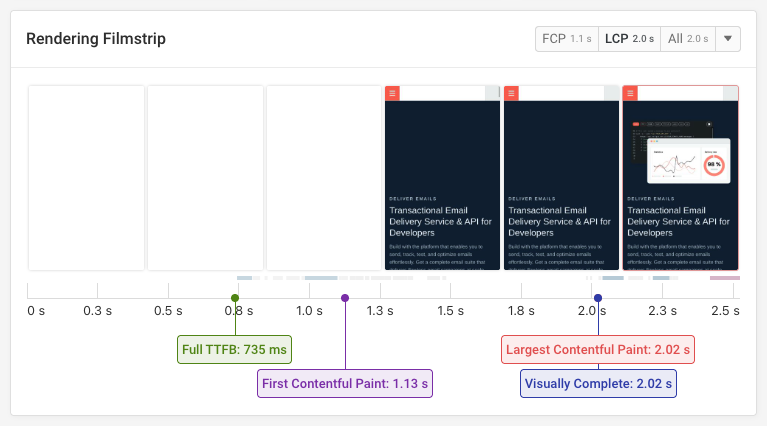Screen dimensions: 767x426
Task: Click the Visually Complete 2.02 s label
Action: point(598,383)
